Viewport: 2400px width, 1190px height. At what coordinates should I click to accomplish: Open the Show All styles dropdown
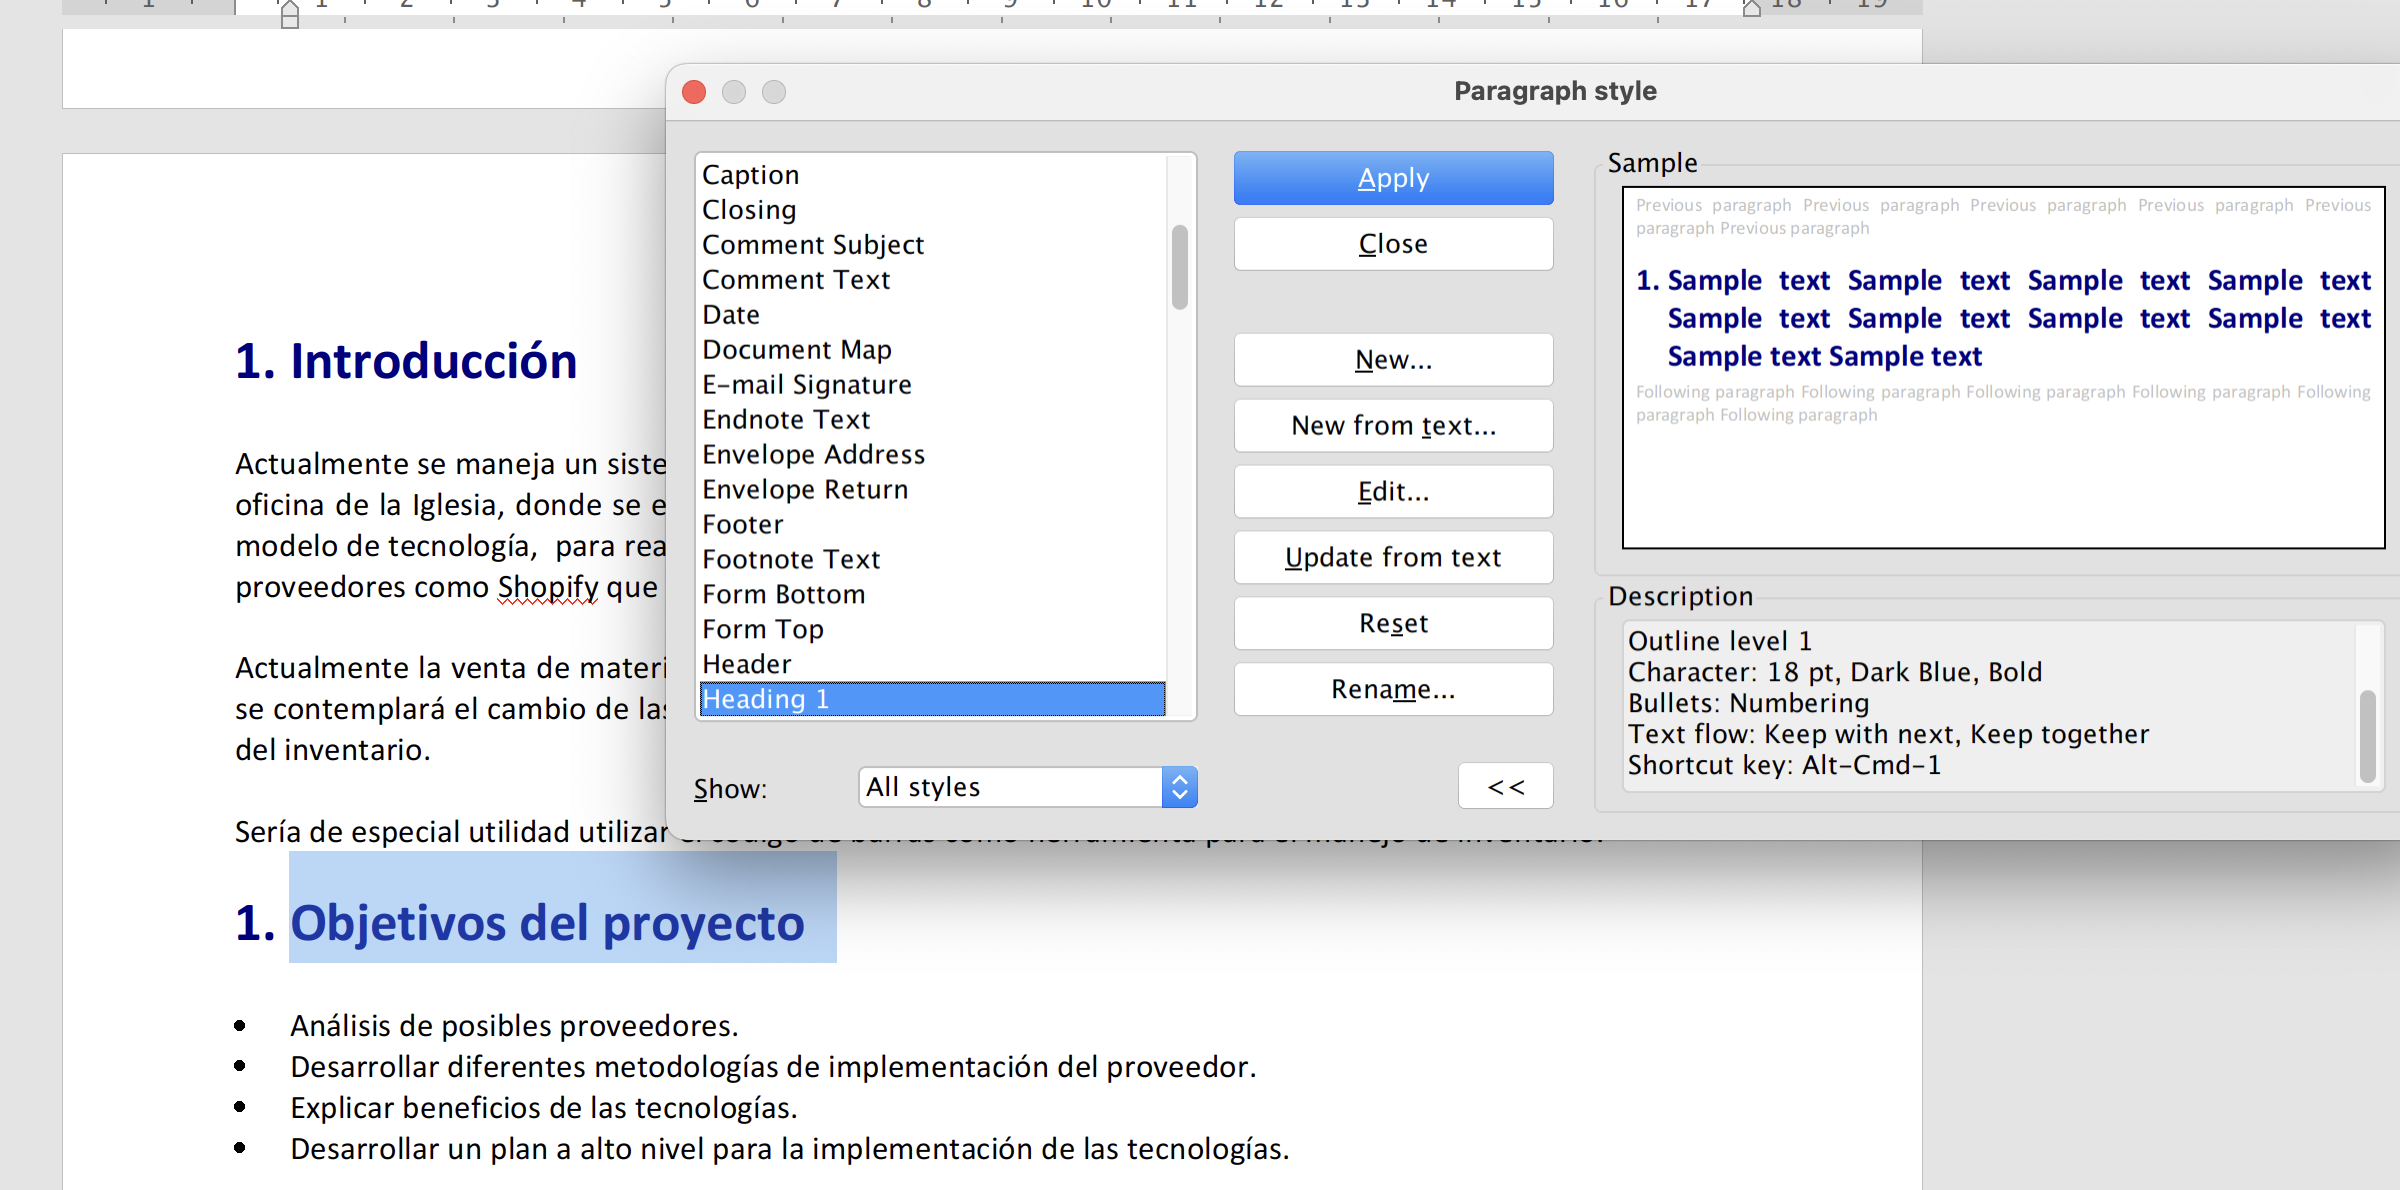point(1026,787)
